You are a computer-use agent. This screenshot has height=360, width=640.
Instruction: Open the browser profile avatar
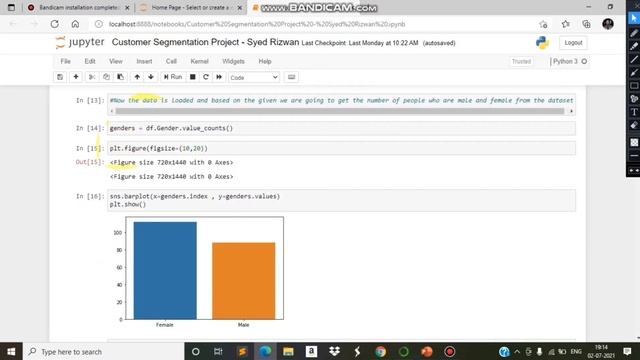pyautogui.click(x=608, y=24)
